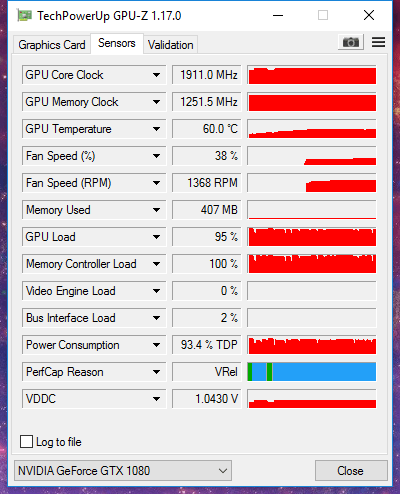
Task: Enable the Log to file checkbox
Action: tap(27, 442)
